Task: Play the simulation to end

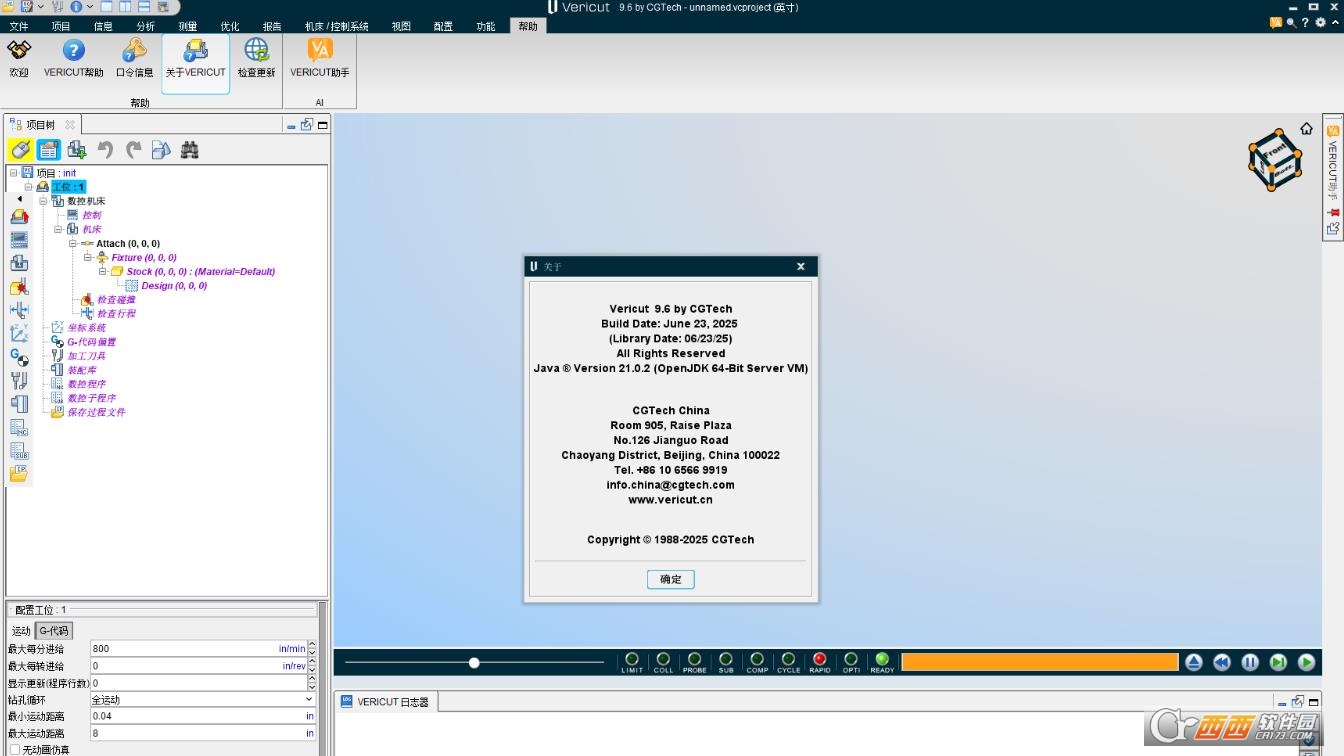Action: 1306,662
